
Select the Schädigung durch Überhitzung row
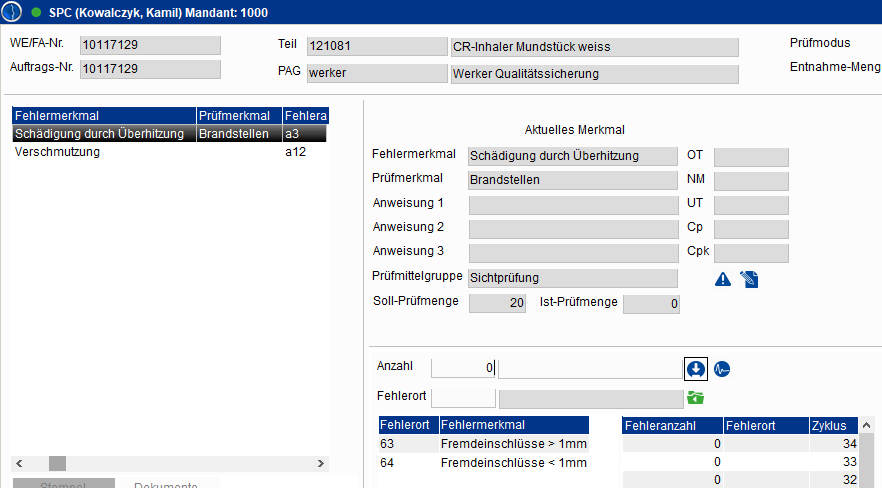point(99,133)
